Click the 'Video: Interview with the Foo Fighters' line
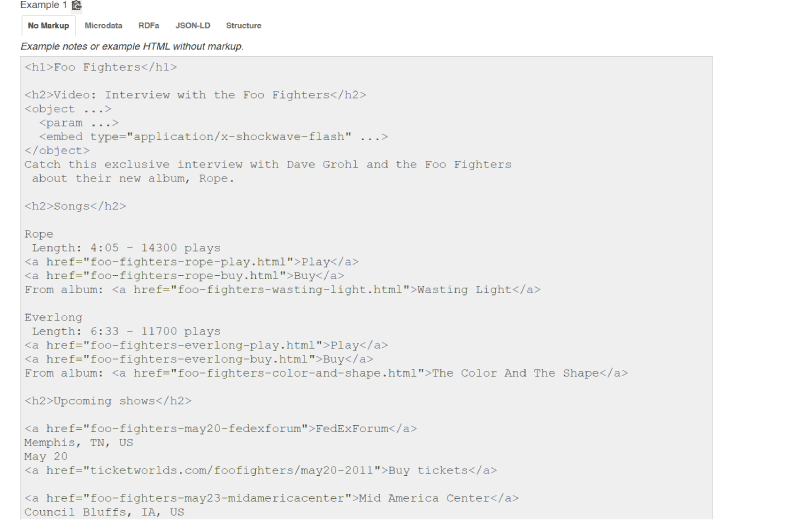The image size is (800, 530). [x=195, y=95]
